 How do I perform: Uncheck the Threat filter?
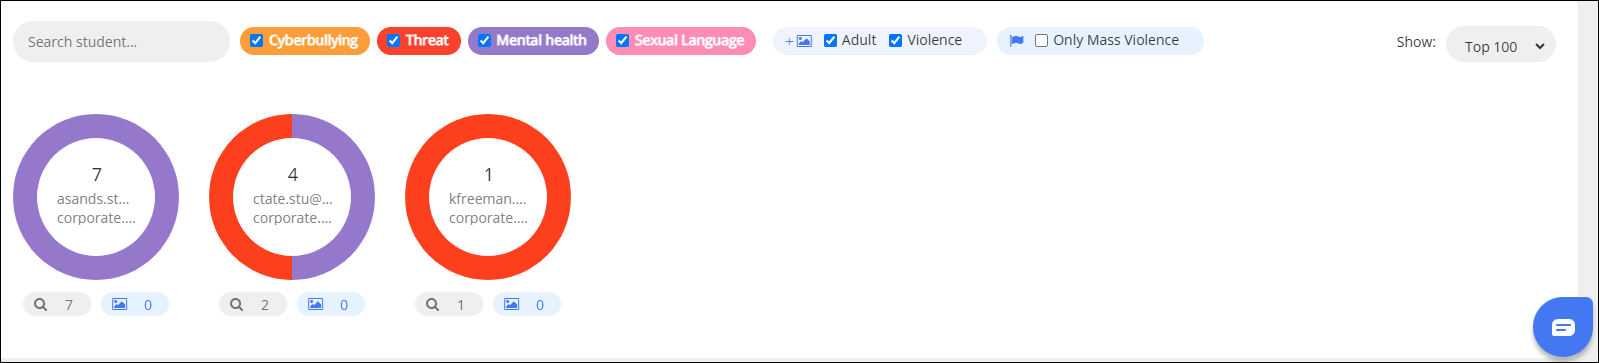394,41
